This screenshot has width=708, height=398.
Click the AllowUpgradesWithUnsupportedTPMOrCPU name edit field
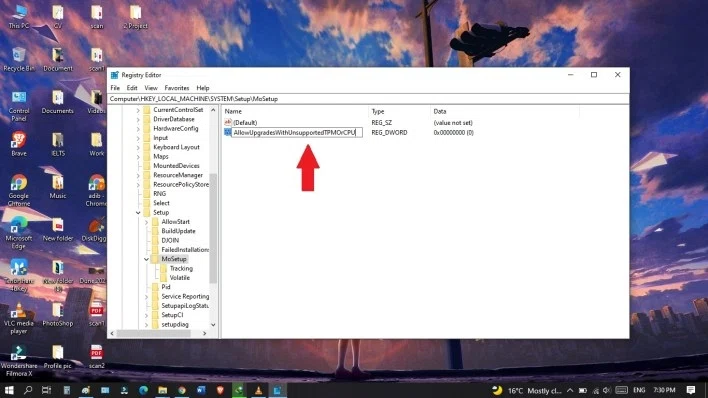pyautogui.click(x=297, y=132)
